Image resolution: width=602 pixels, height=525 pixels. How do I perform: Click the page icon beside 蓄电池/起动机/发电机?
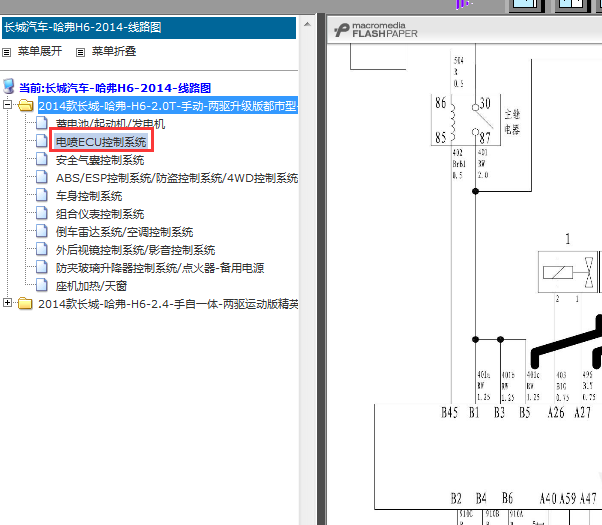pos(41,123)
